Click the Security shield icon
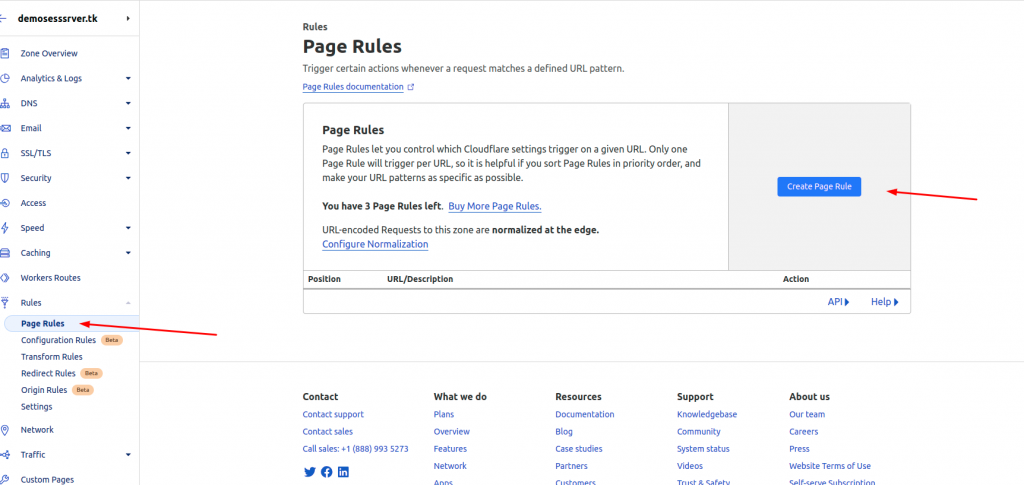Image resolution: width=1024 pixels, height=485 pixels. (x=5, y=178)
